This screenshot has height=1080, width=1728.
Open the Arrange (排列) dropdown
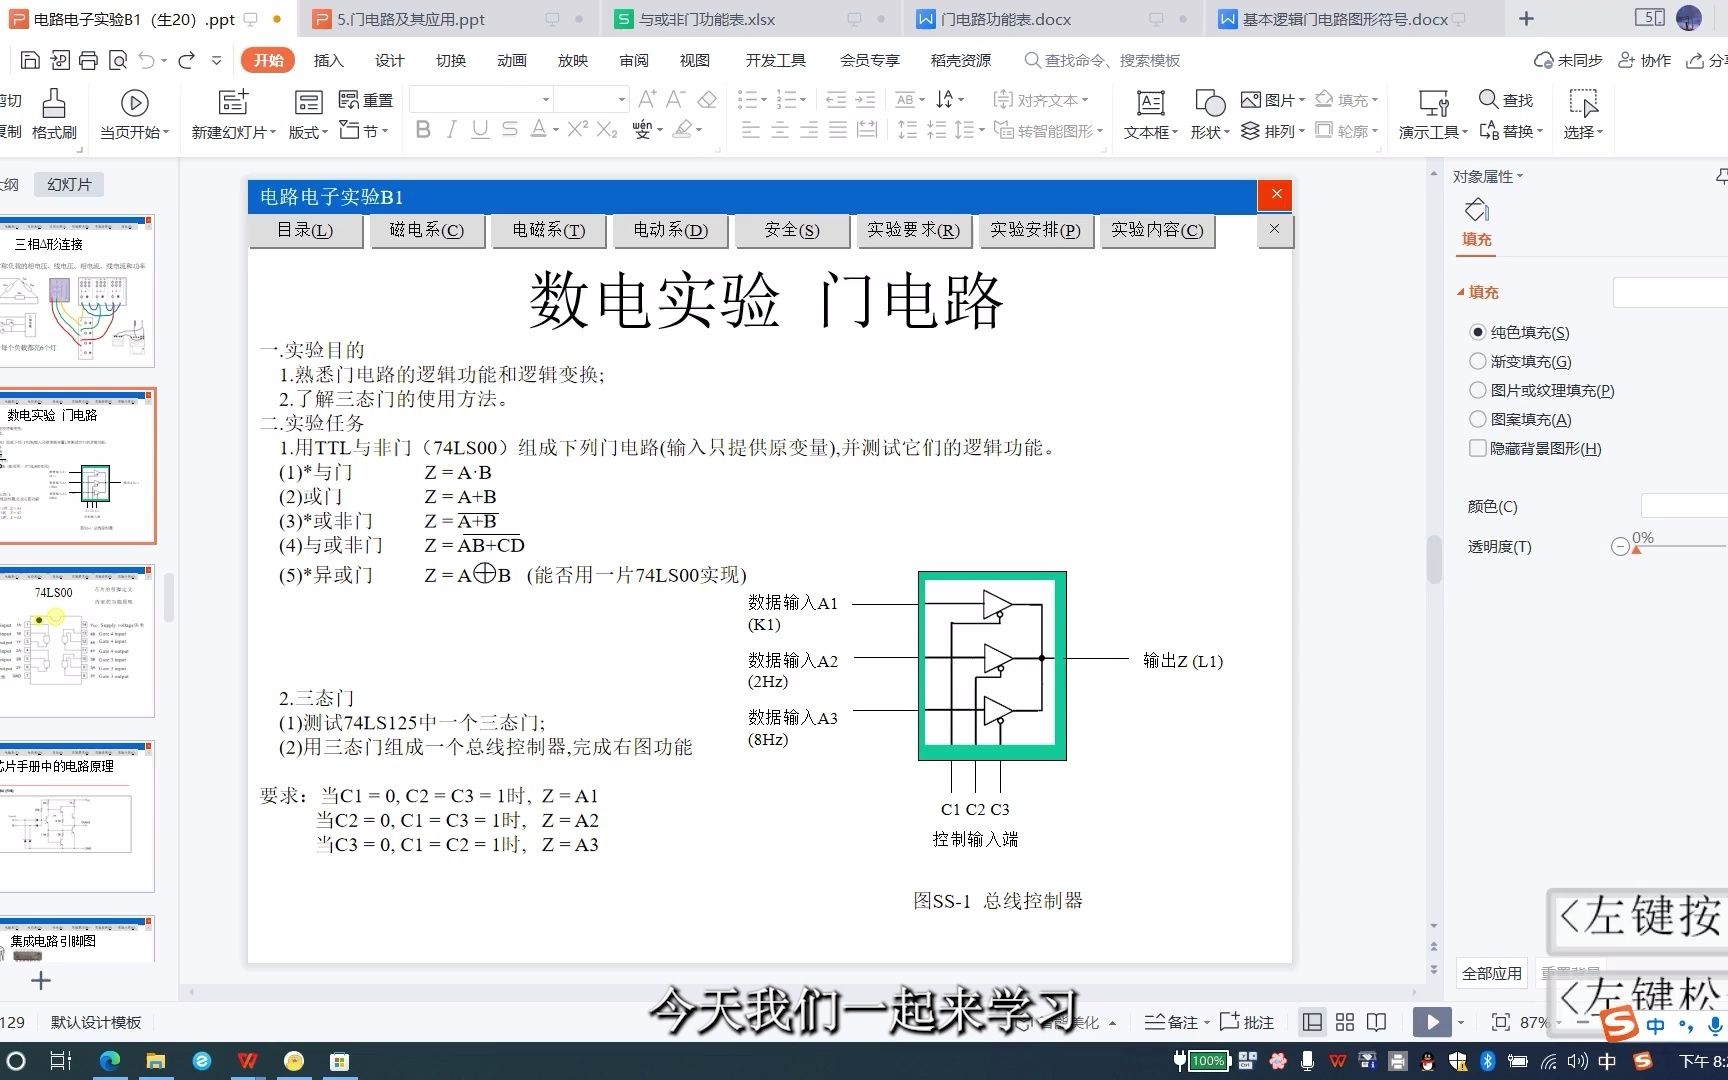click(x=1273, y=131)
